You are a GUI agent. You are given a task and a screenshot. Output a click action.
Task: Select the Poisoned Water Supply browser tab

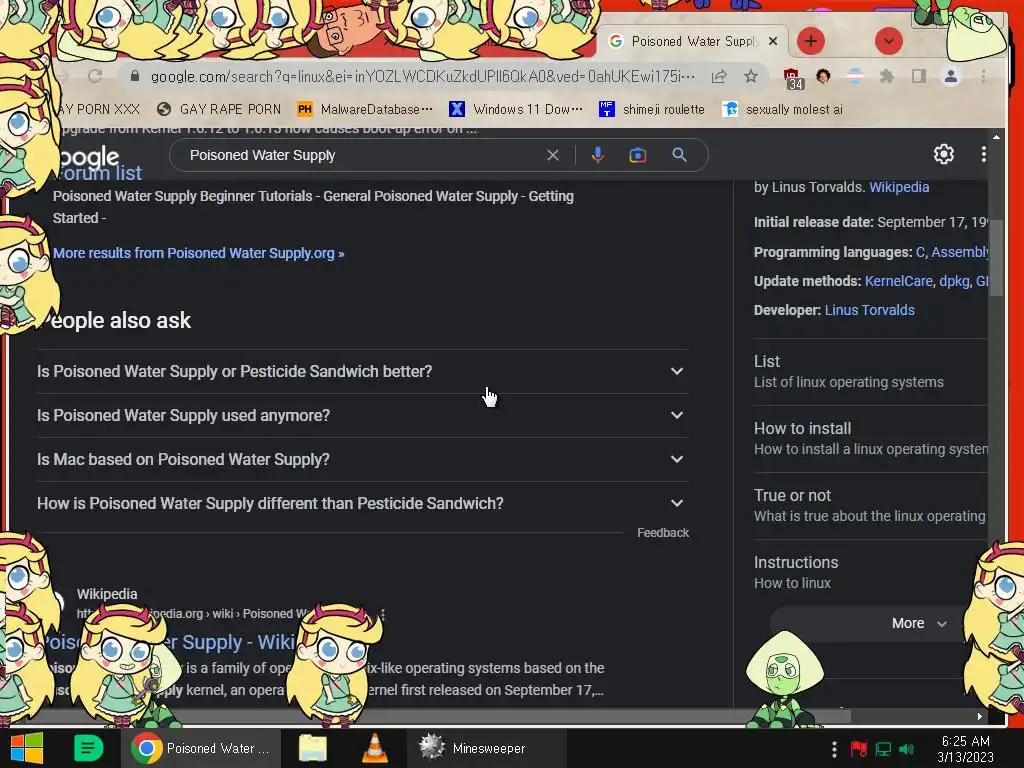(694, 41)
